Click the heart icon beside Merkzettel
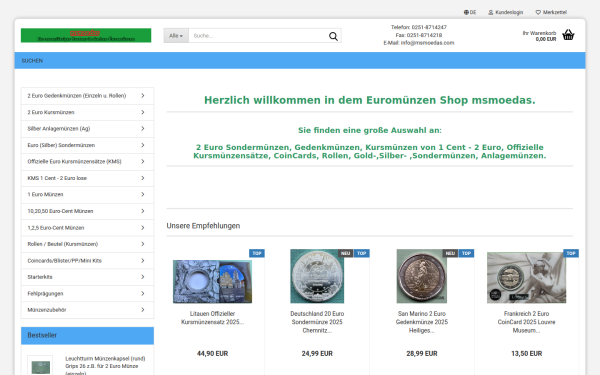The height and width of the screenshot is (375, 600). point(538,12)
